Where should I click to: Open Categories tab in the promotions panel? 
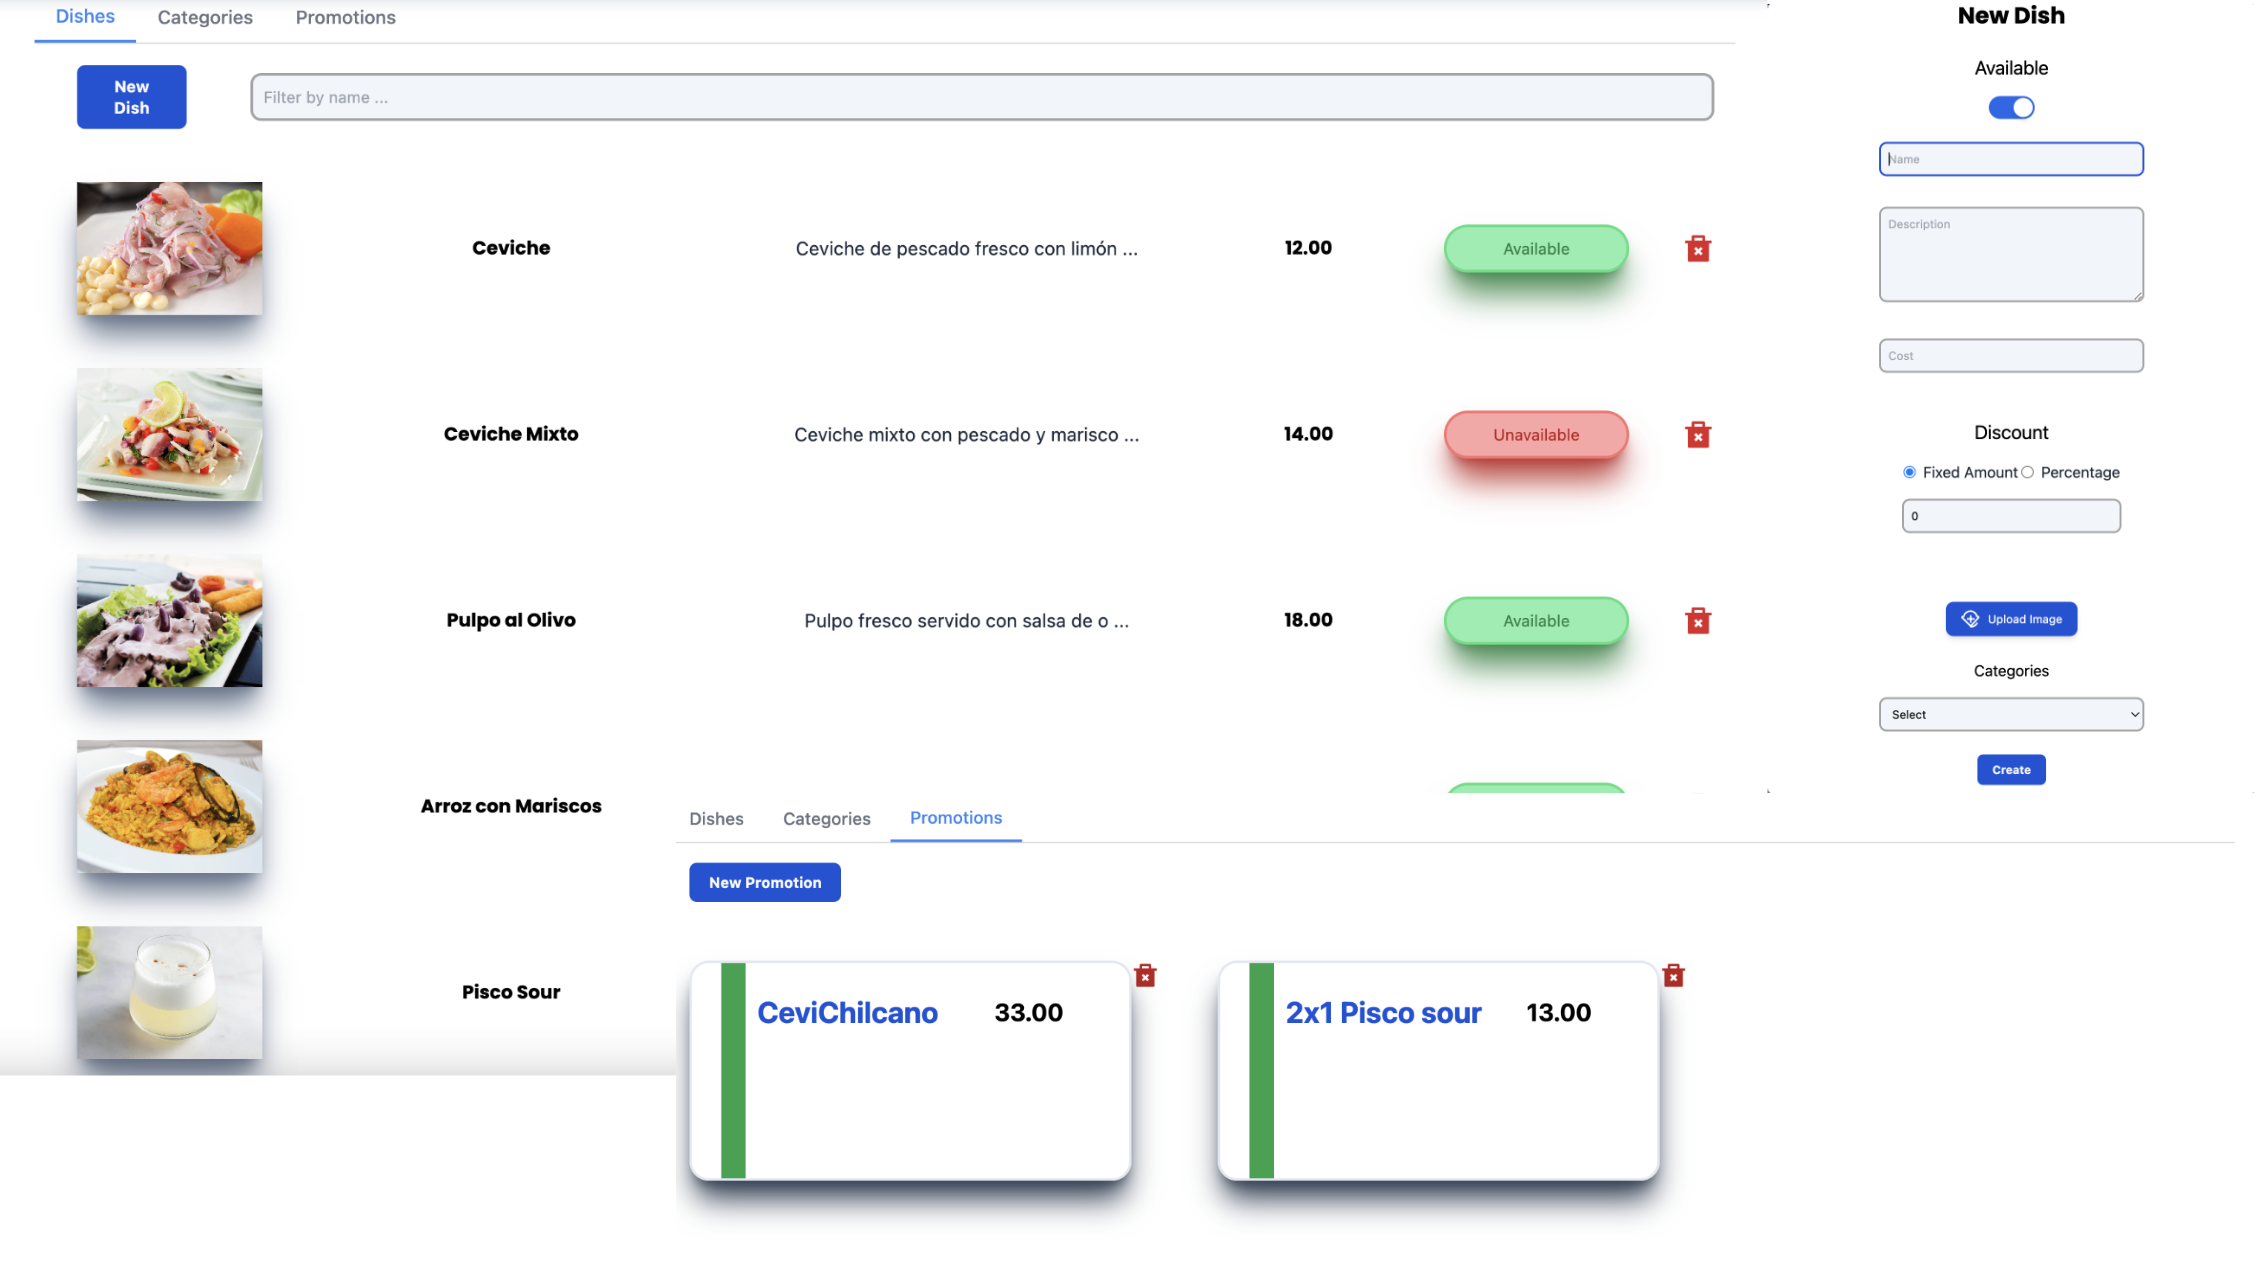pyautogui.click(x=826, y=818)
